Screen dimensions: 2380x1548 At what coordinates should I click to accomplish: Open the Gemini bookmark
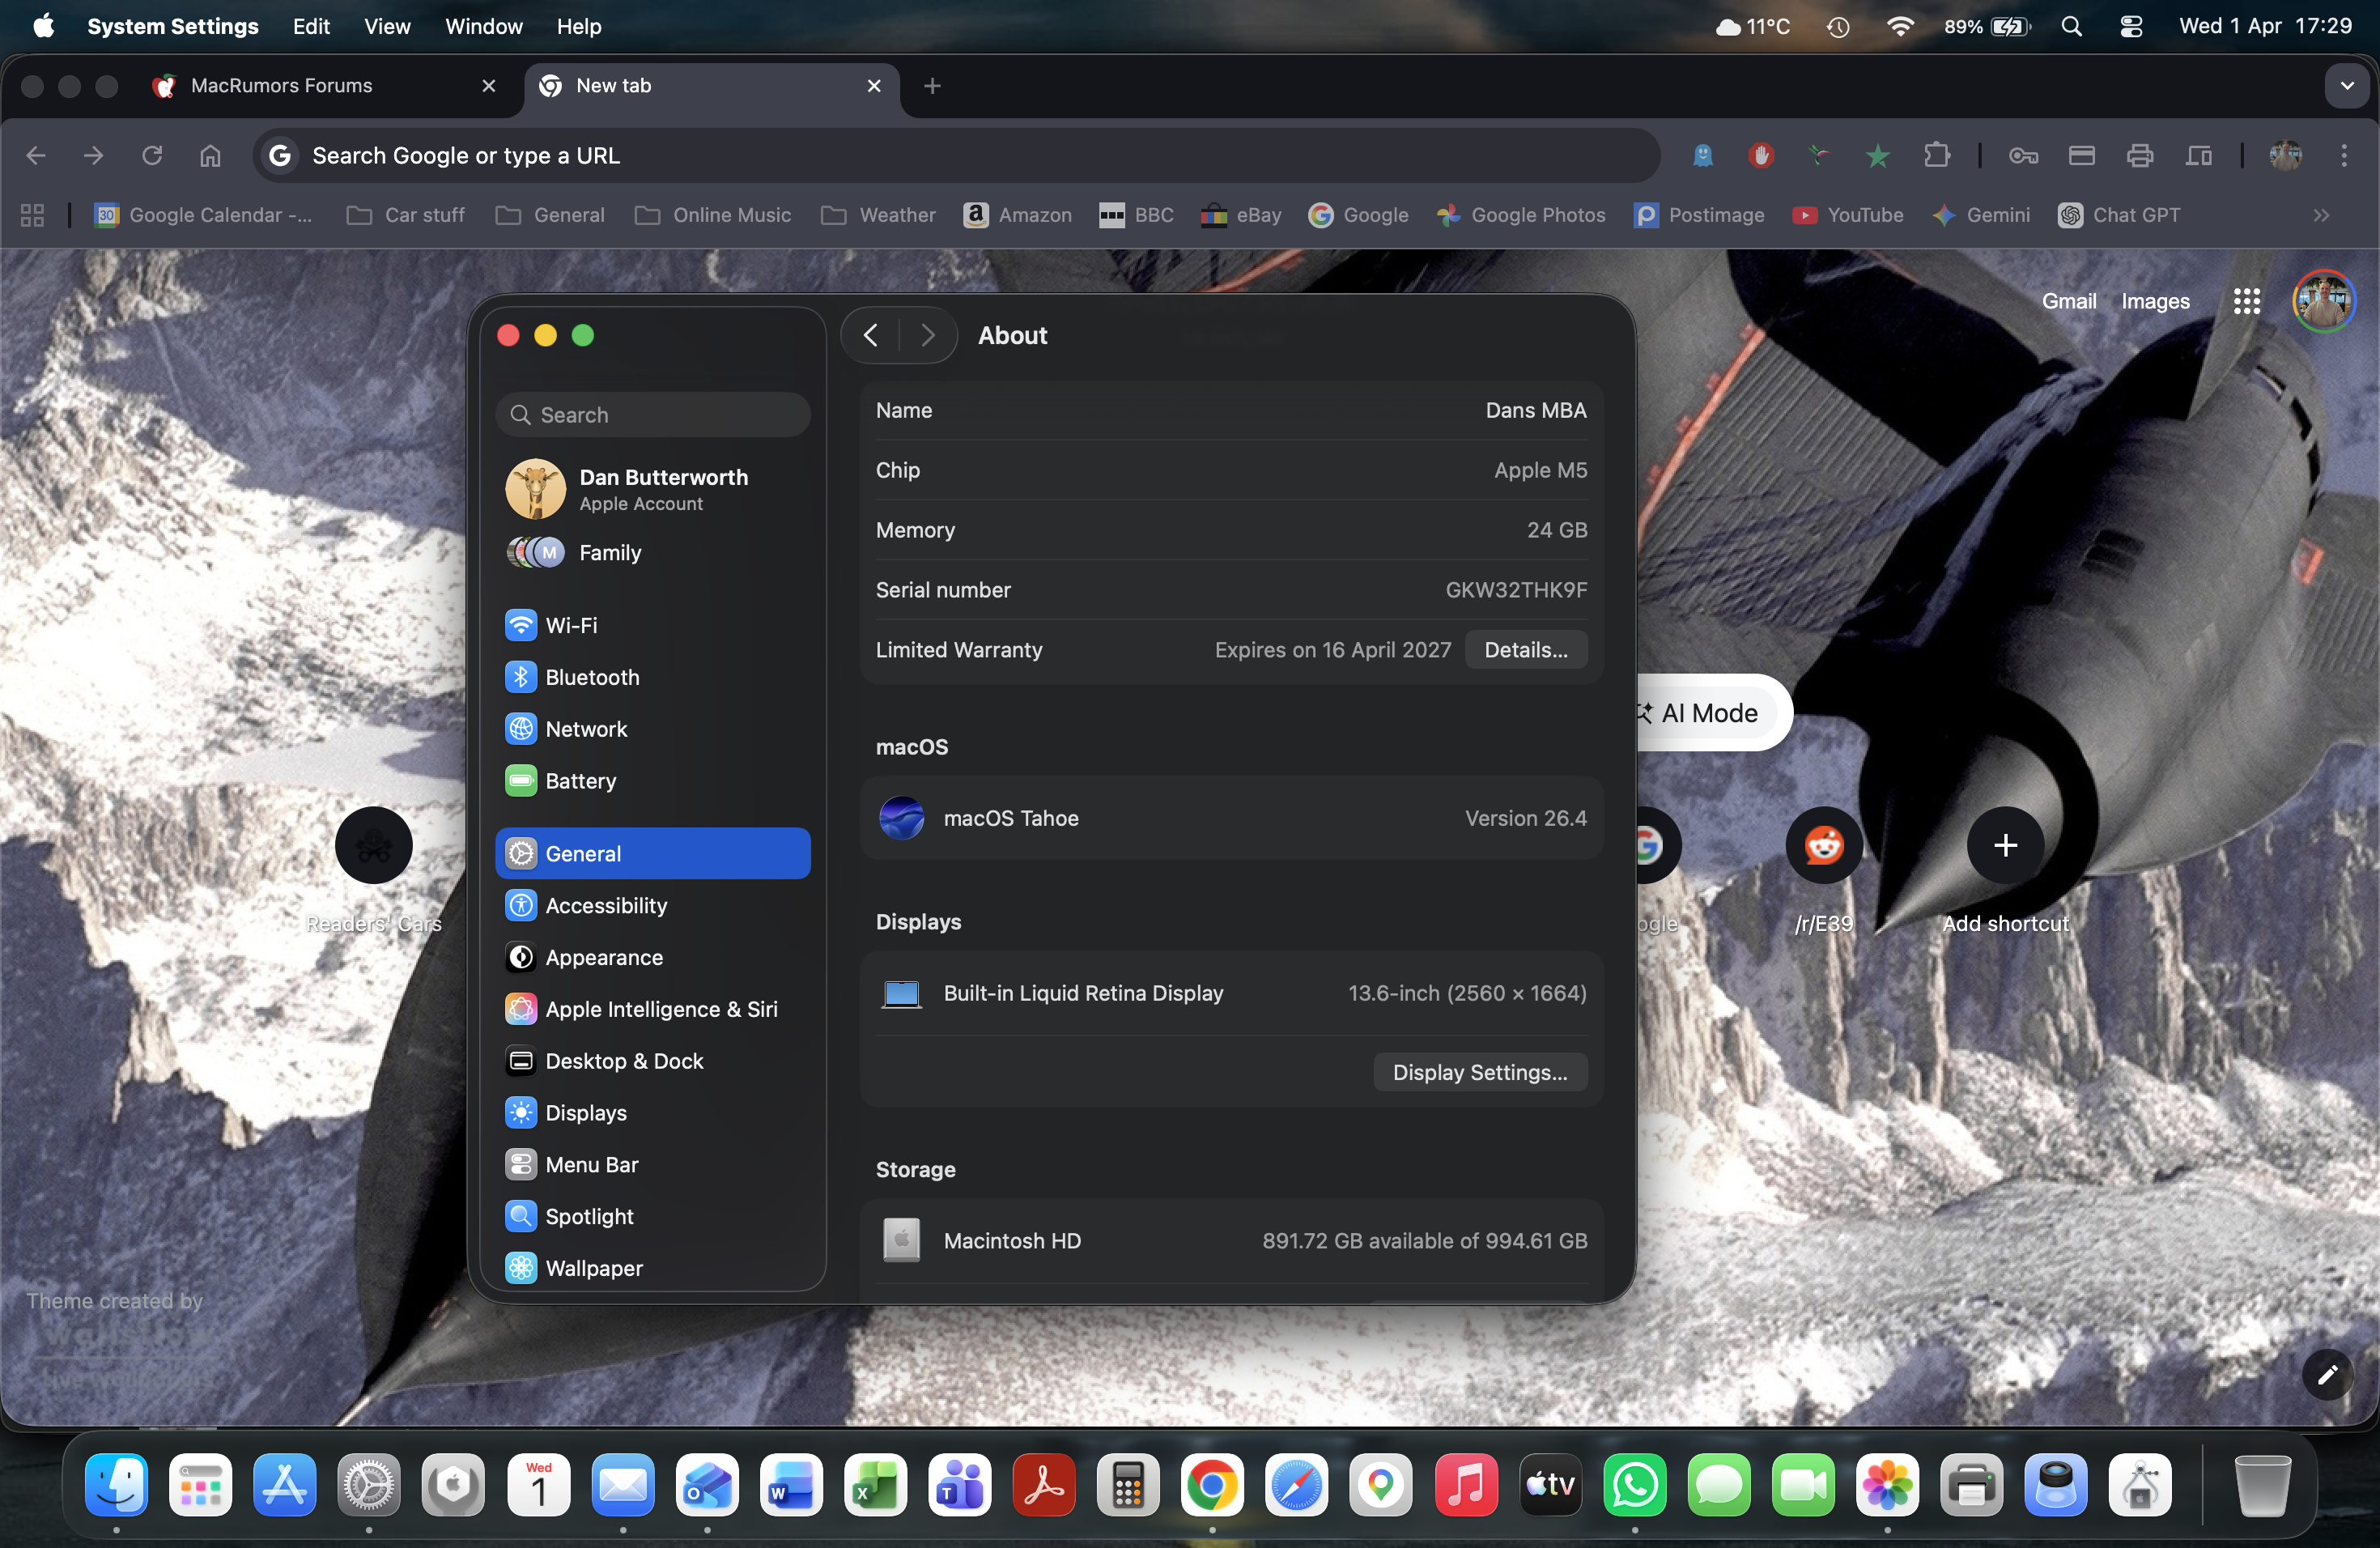(x=1981, y=215)
